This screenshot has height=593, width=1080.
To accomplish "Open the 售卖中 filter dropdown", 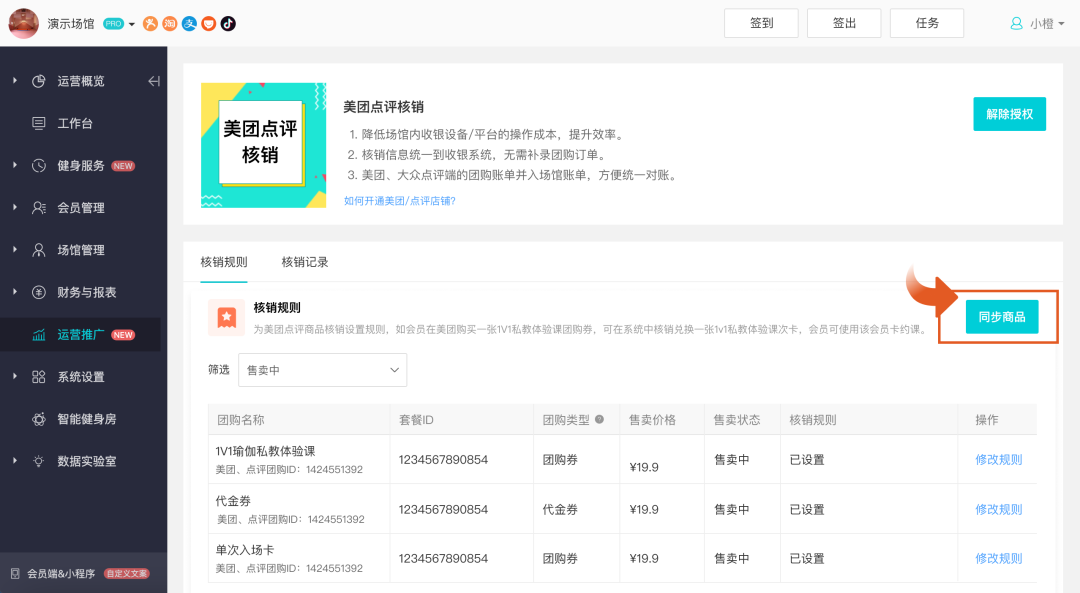I will [322, 370].
